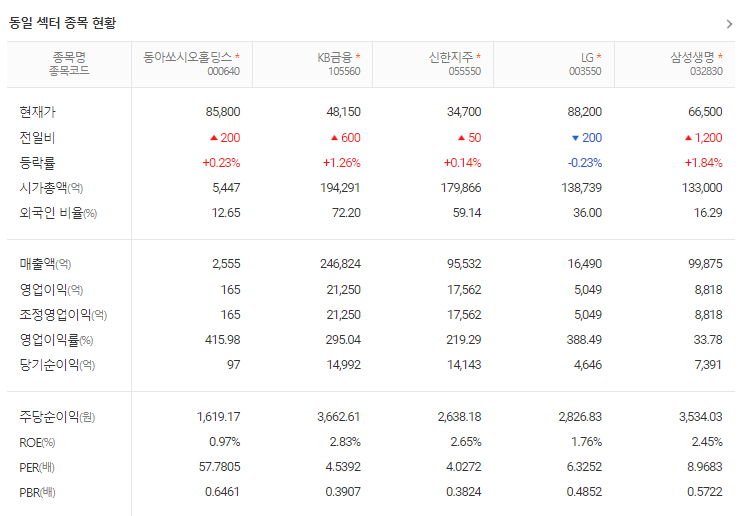Select stock code 032830
Viewport: 744px width, 516px height.
[x=707, y=71]
